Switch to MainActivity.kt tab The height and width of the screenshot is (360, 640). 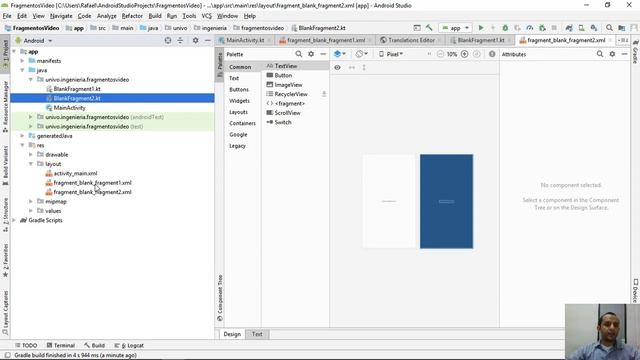[245, 40]
